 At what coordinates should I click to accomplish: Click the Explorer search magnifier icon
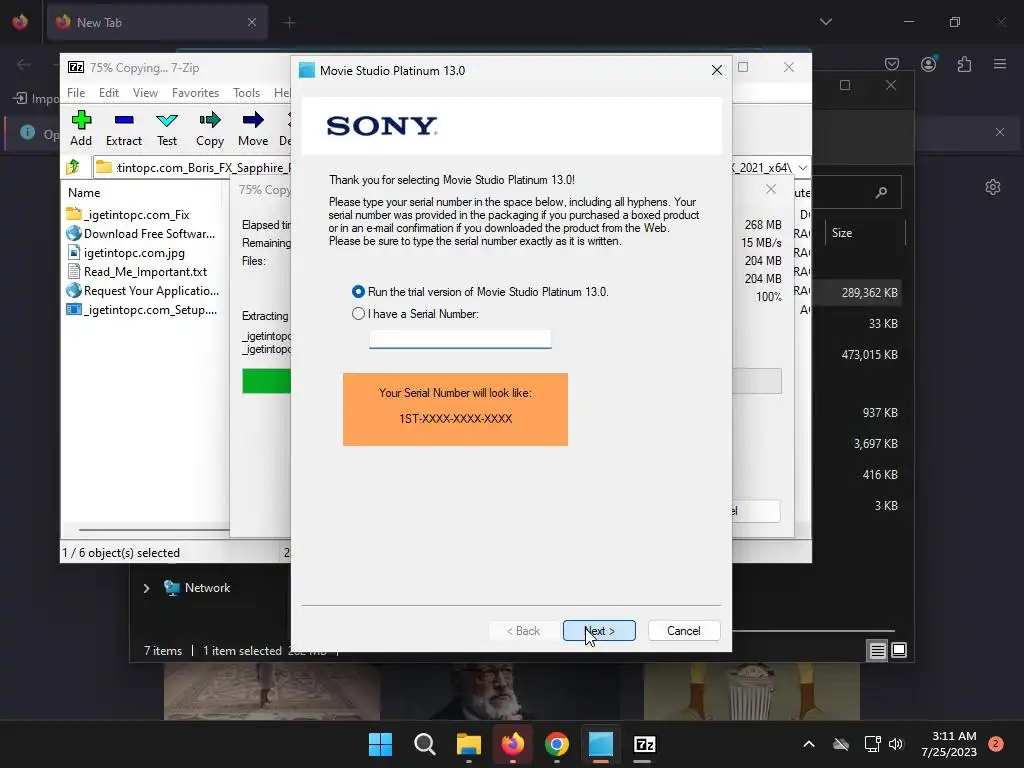[881, 192]
